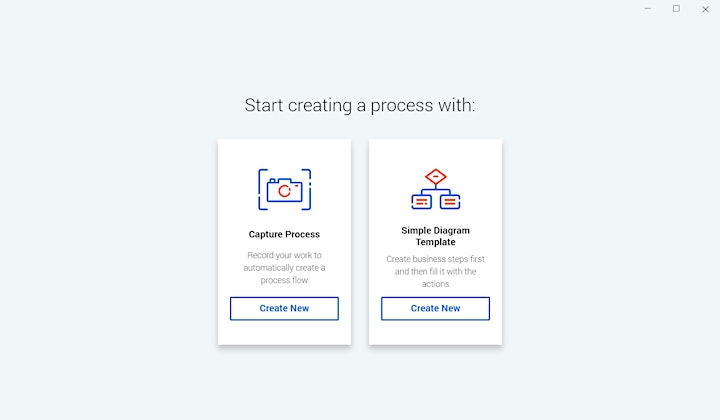Click the blue connector lines of the diagram icon

[x=435, y=190]
